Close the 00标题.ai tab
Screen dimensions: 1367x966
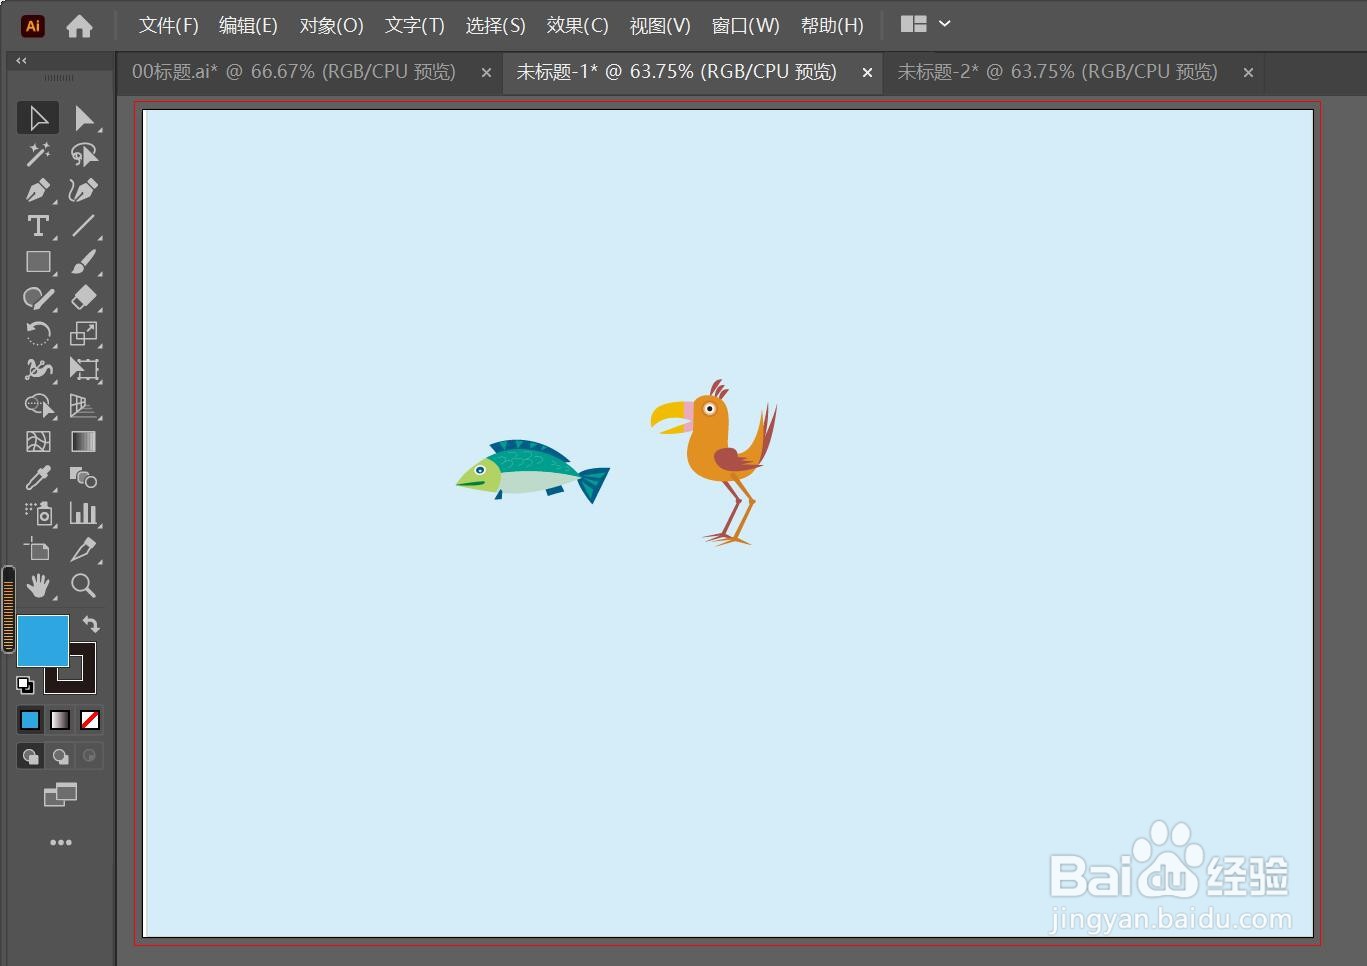pos(486,72)
